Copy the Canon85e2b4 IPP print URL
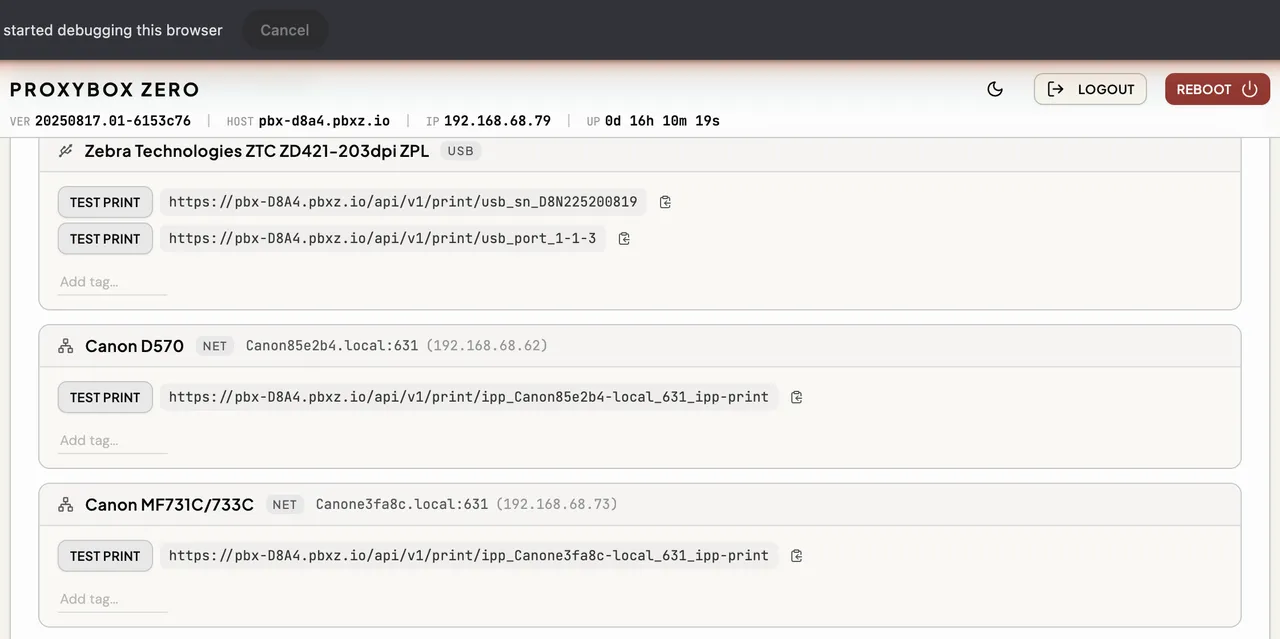 pyautogui.click(x=796, y=397)
